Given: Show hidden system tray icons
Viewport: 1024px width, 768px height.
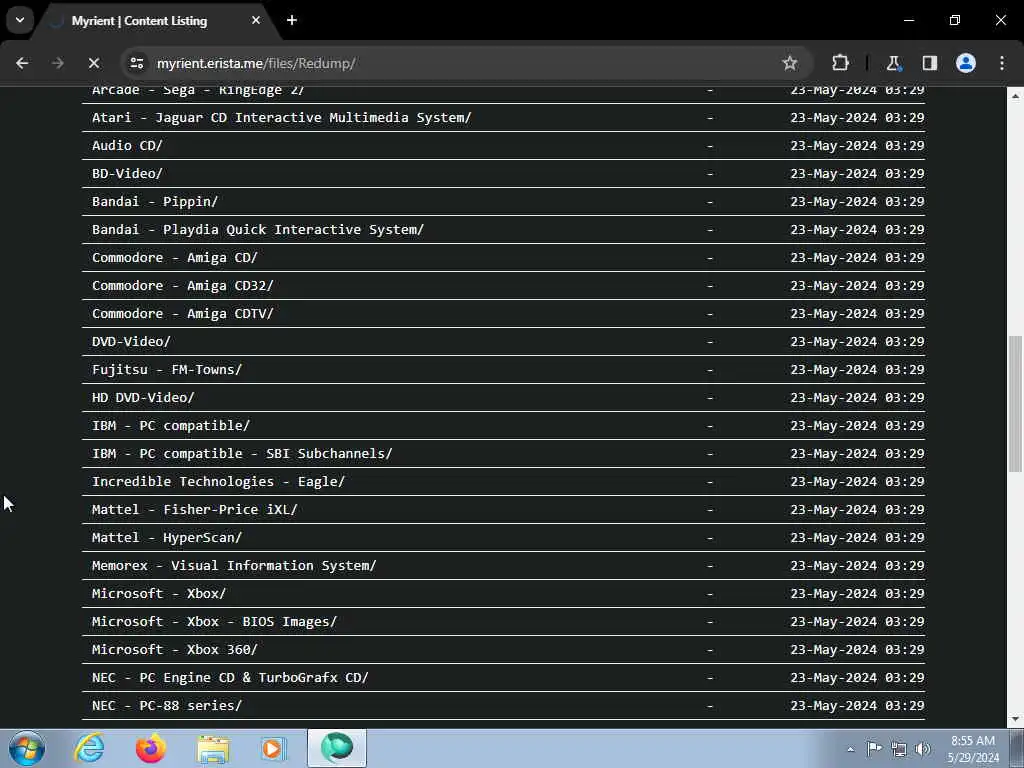Looking at the screenshot, I should 850,749.
